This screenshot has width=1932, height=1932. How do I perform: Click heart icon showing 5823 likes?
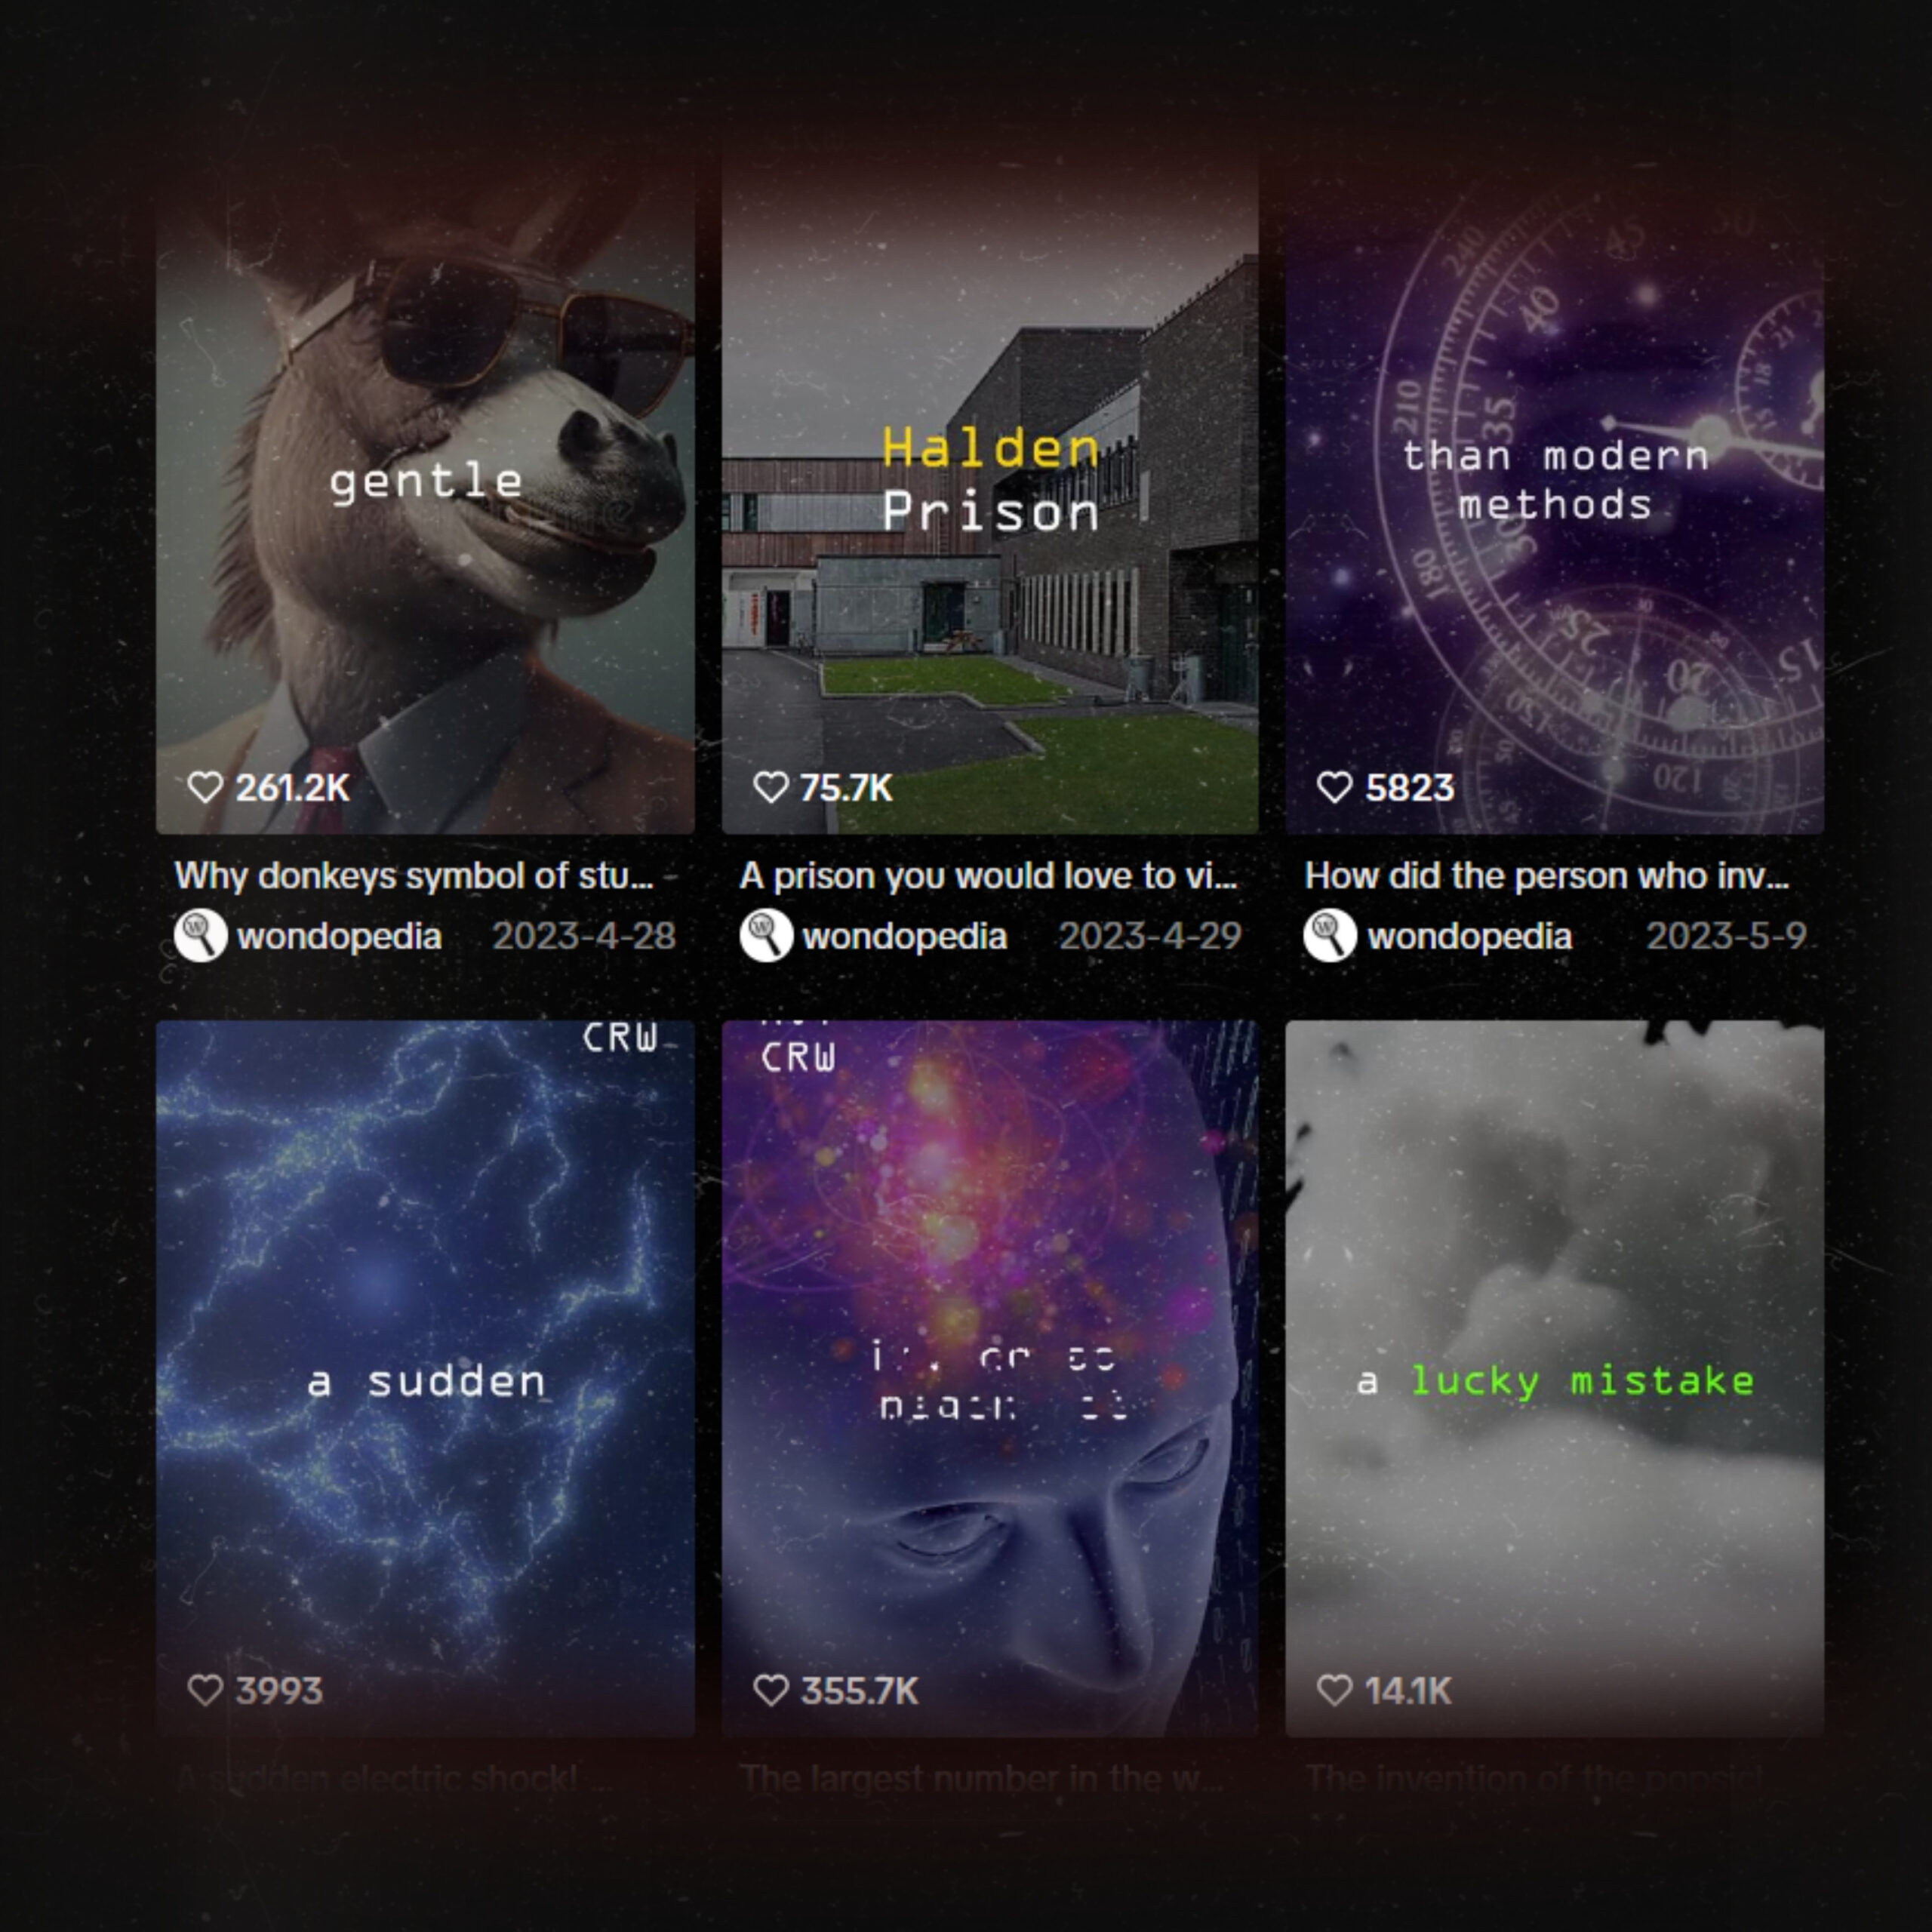(x=1334, y=787)
